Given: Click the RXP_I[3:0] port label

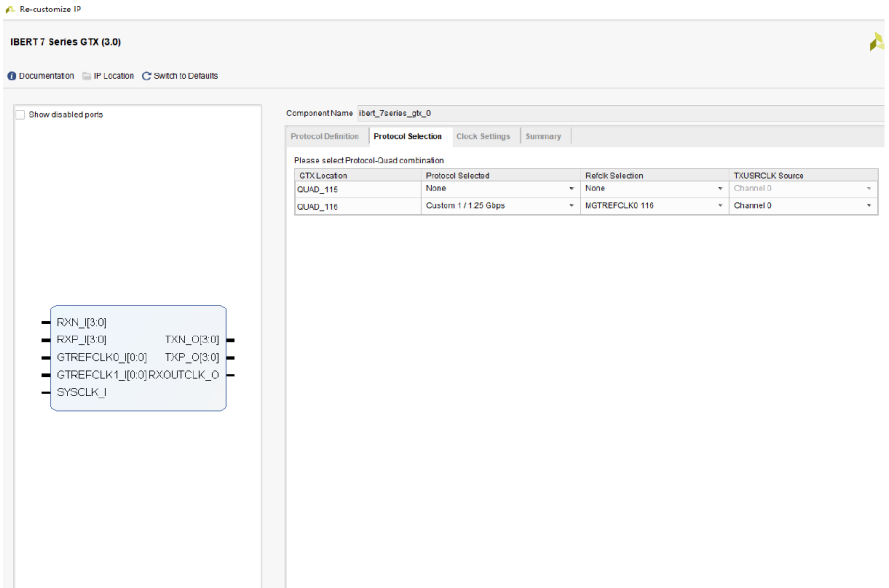Looking at the screenshot, I should coord(81,340).
